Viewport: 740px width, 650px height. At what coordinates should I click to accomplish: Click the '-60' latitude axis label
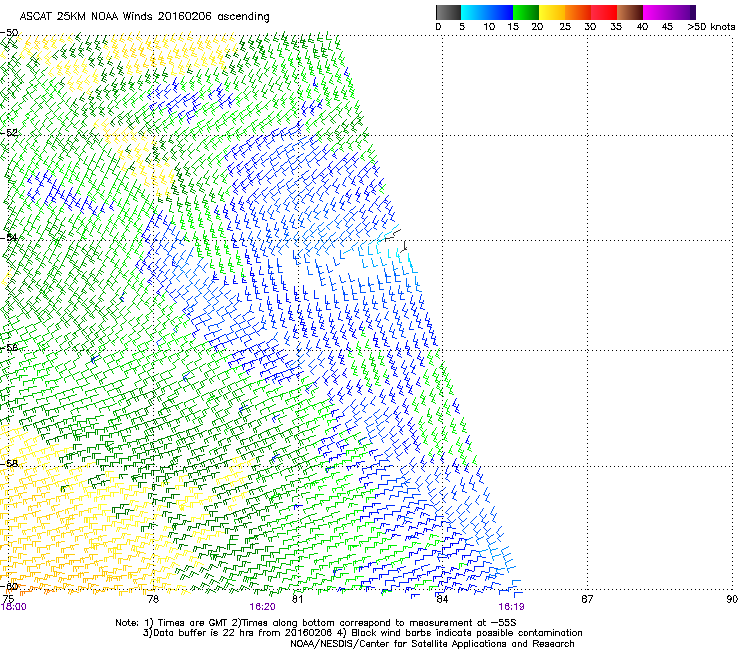click(9, 586)
